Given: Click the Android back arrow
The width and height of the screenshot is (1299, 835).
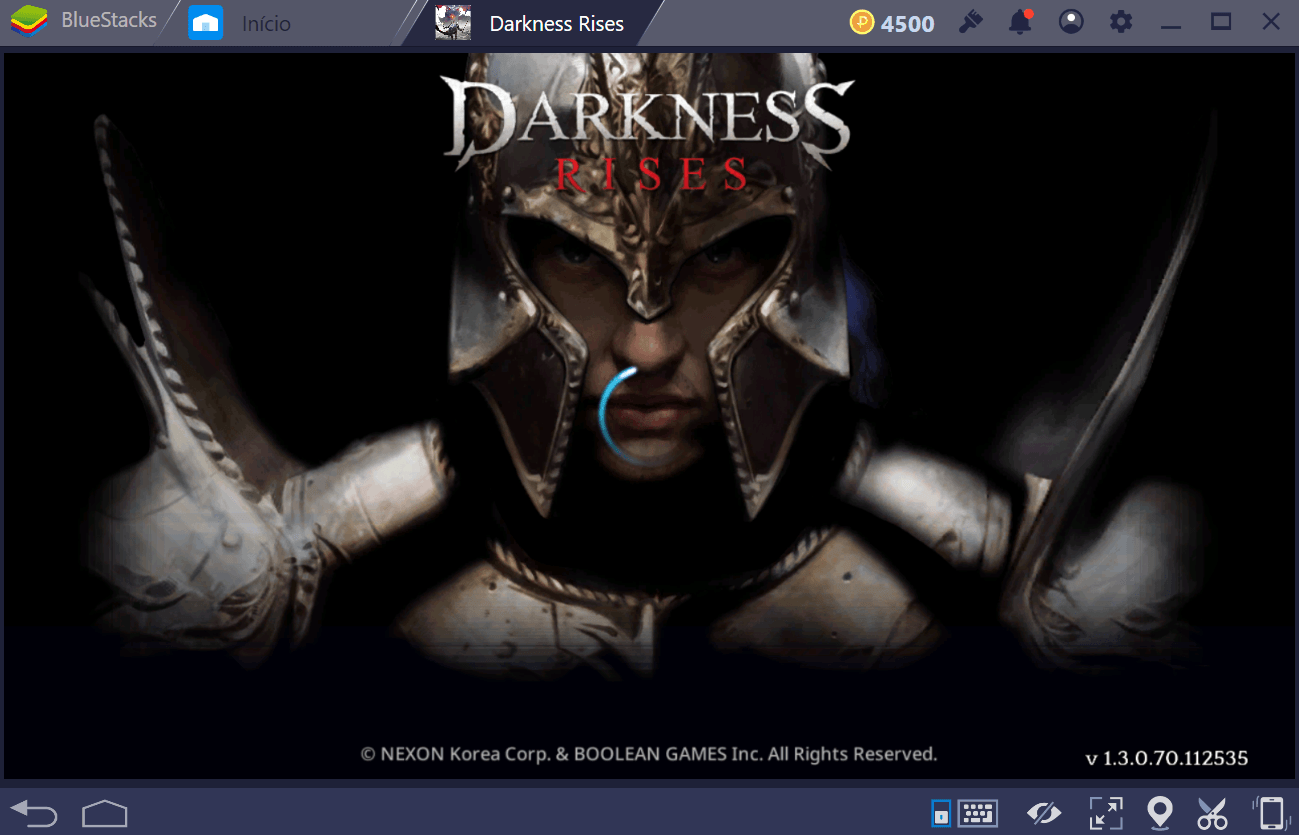Looking at the screenshot, I should pos(34,812).
